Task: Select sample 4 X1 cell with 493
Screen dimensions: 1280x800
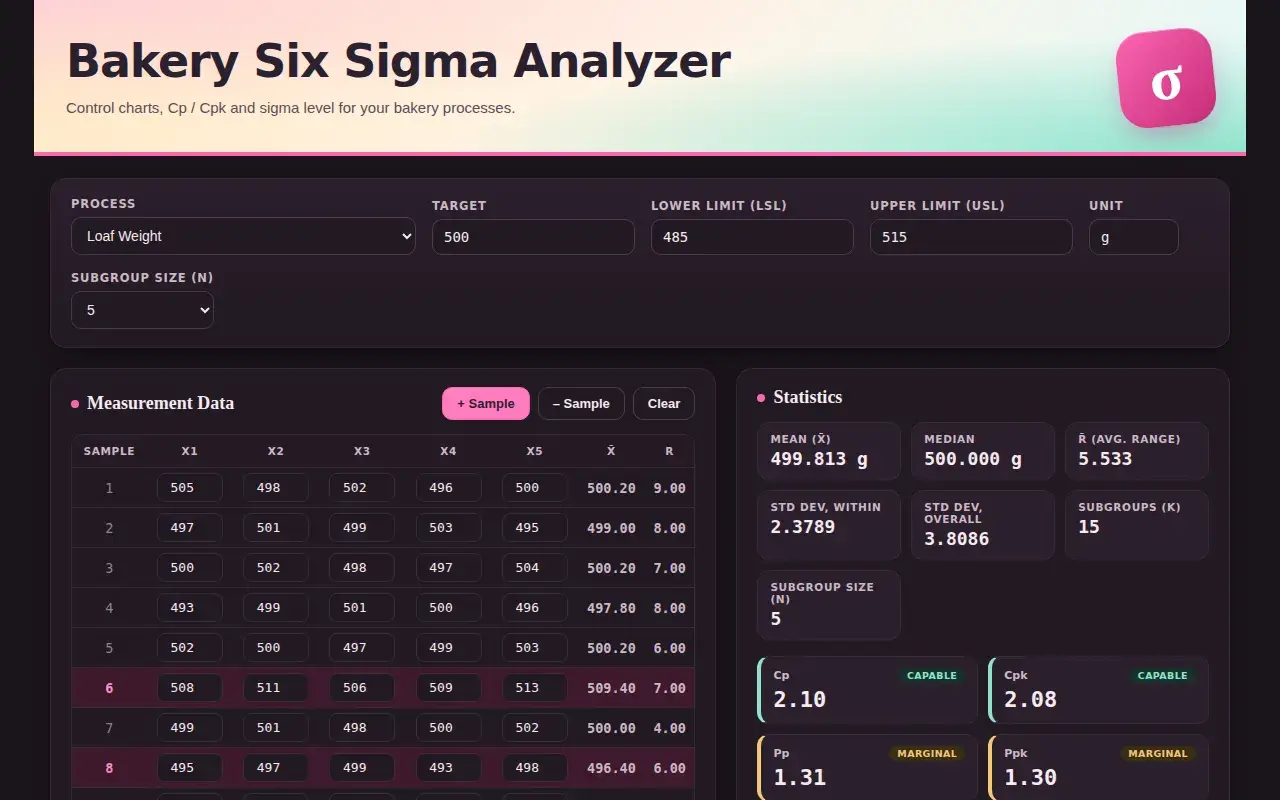Action: click(x=190, y=608)
